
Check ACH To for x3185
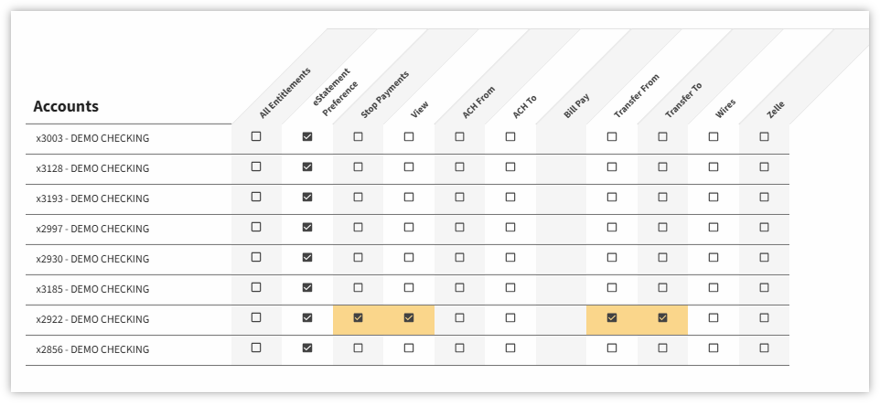tap(510, 287)
